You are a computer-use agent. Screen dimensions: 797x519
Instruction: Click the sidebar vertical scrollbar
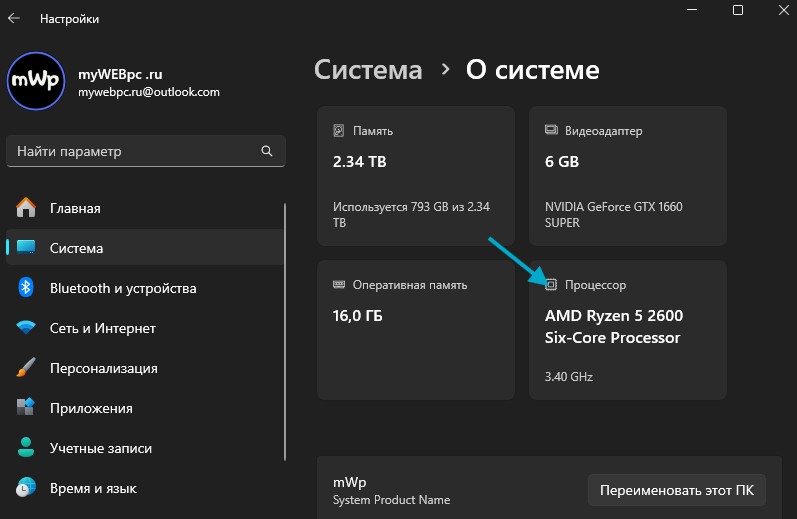[x=285, y=332]
